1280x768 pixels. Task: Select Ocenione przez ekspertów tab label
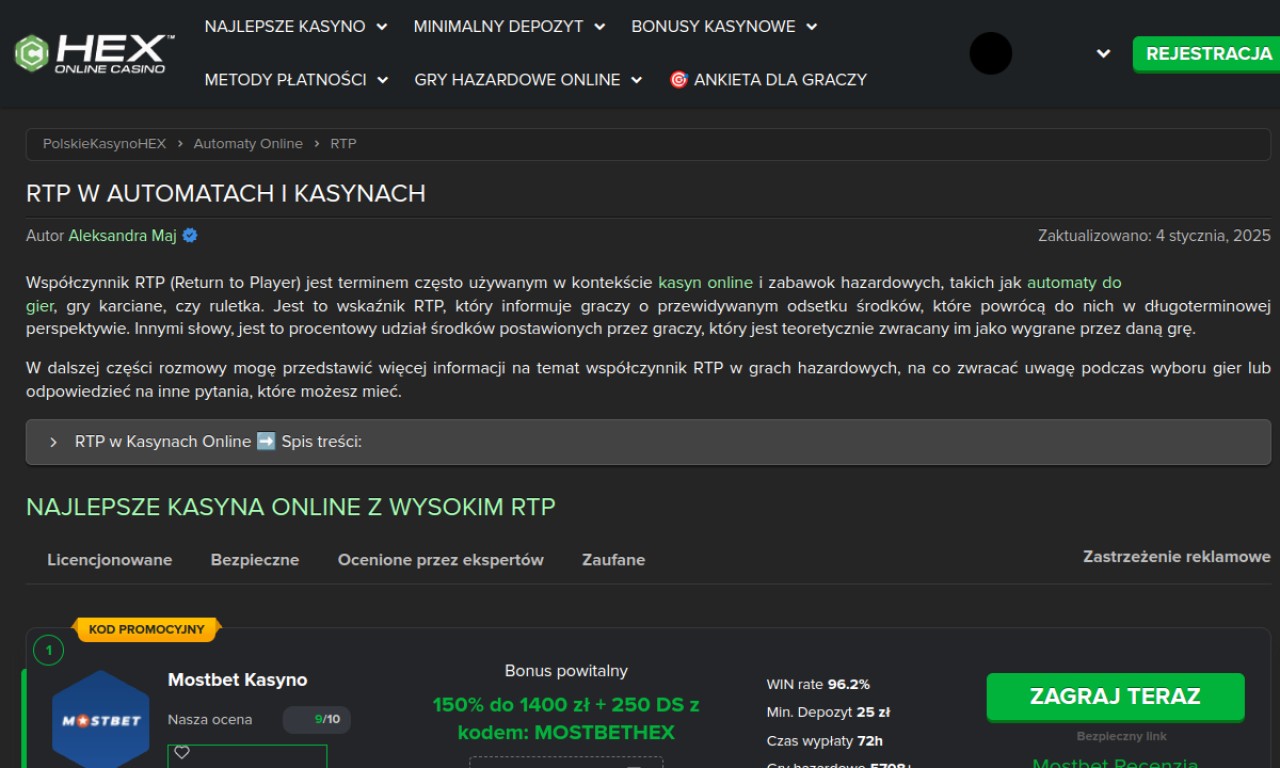click(440, 560)
